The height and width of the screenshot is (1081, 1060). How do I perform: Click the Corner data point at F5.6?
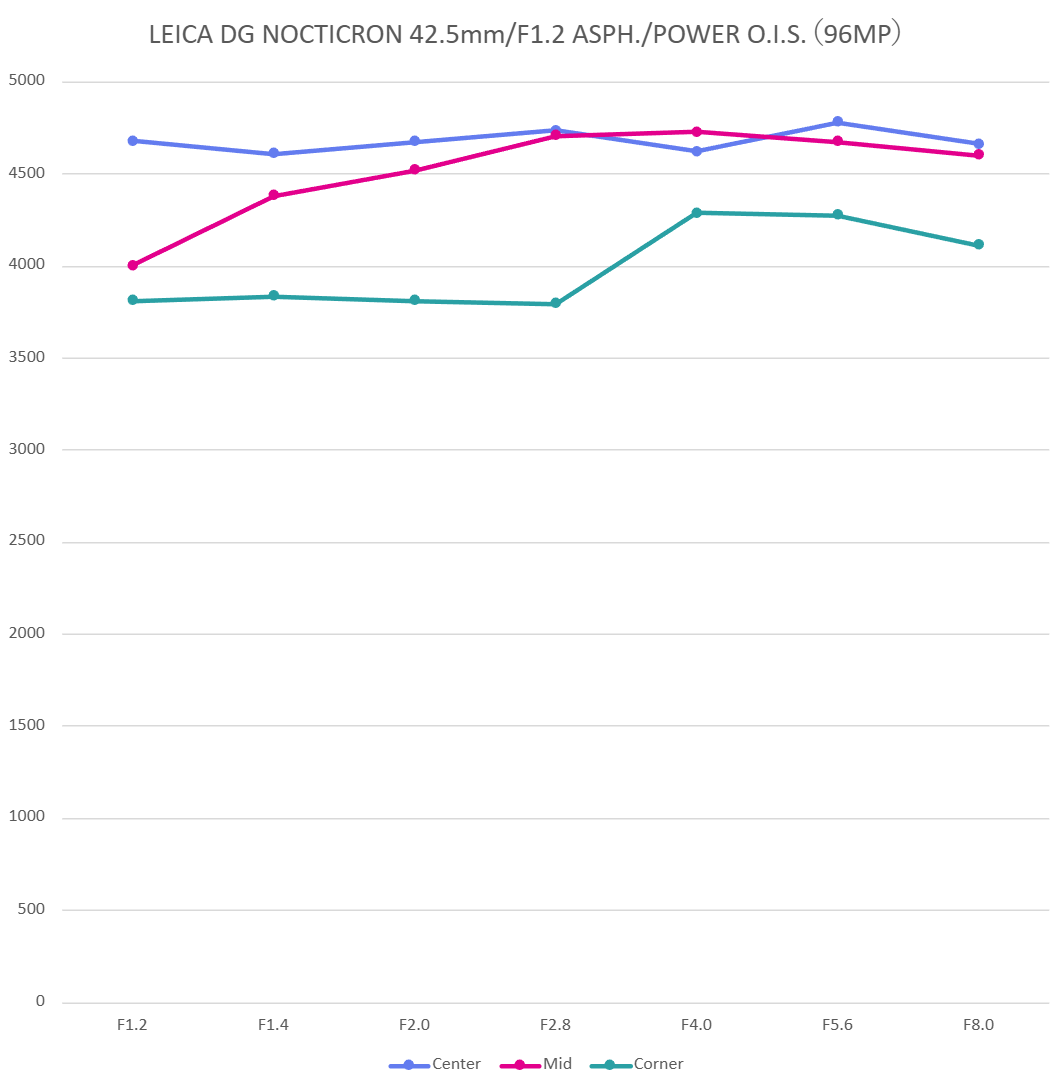837,215
